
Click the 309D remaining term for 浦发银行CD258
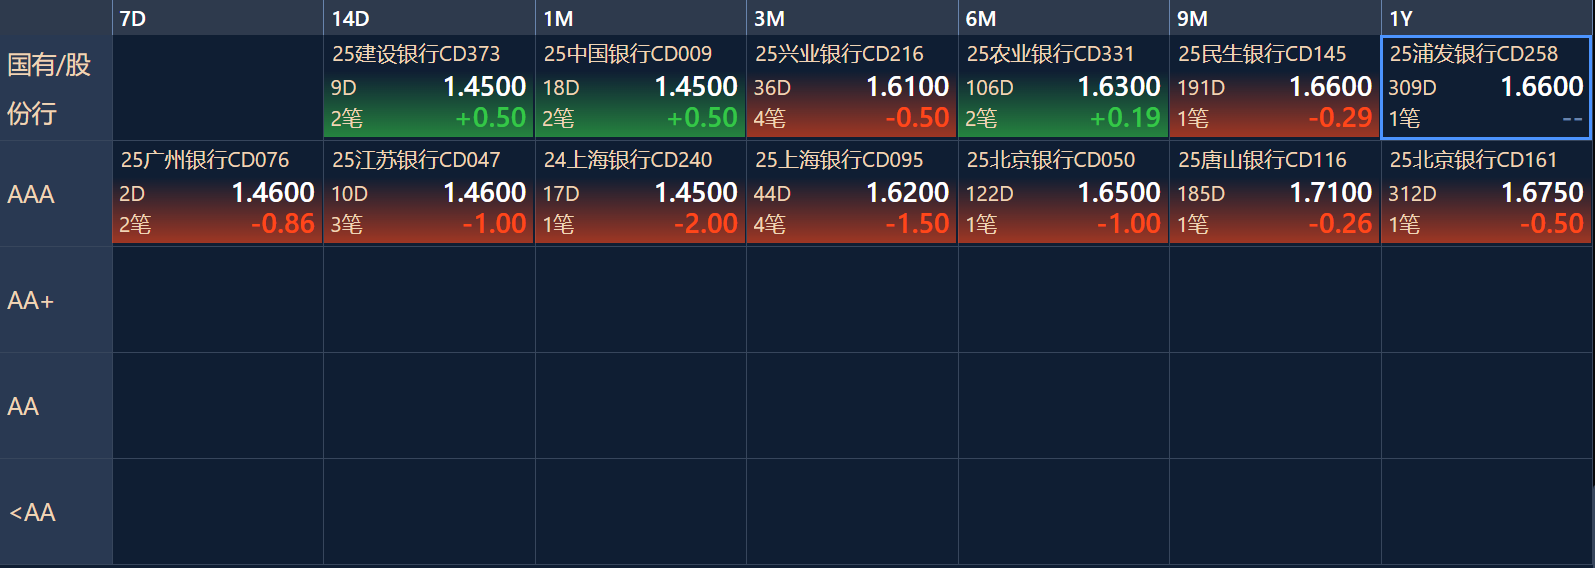pos(1412,88)
